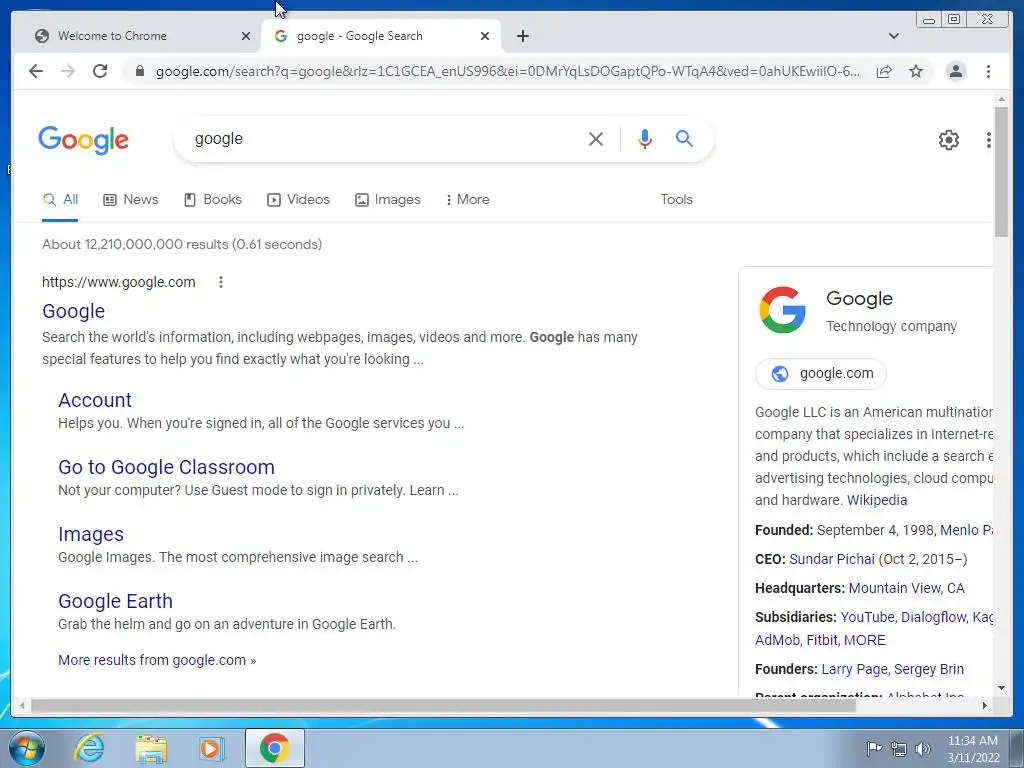Open the AdMob subsidiary link
Screen dimensions: 1024x768
[777, 641]
